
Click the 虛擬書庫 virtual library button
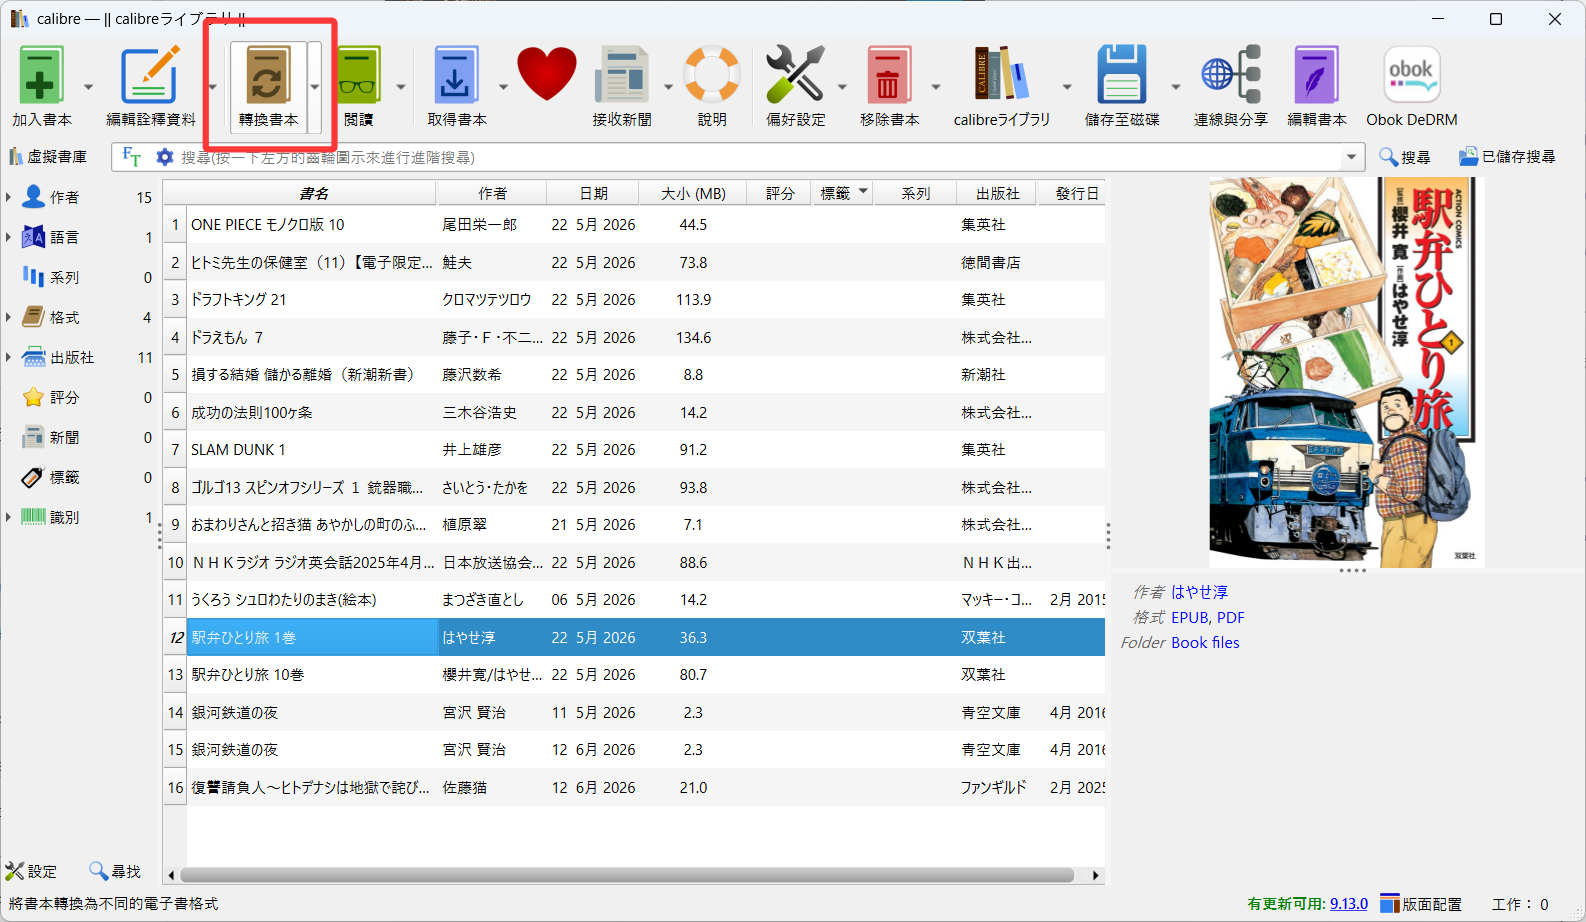48,157
